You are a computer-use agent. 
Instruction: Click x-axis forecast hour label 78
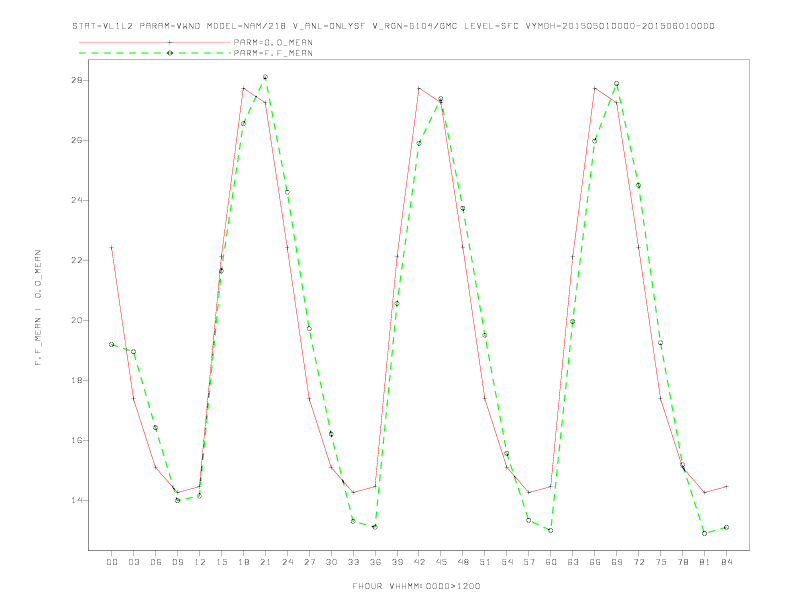click(682, 562)
